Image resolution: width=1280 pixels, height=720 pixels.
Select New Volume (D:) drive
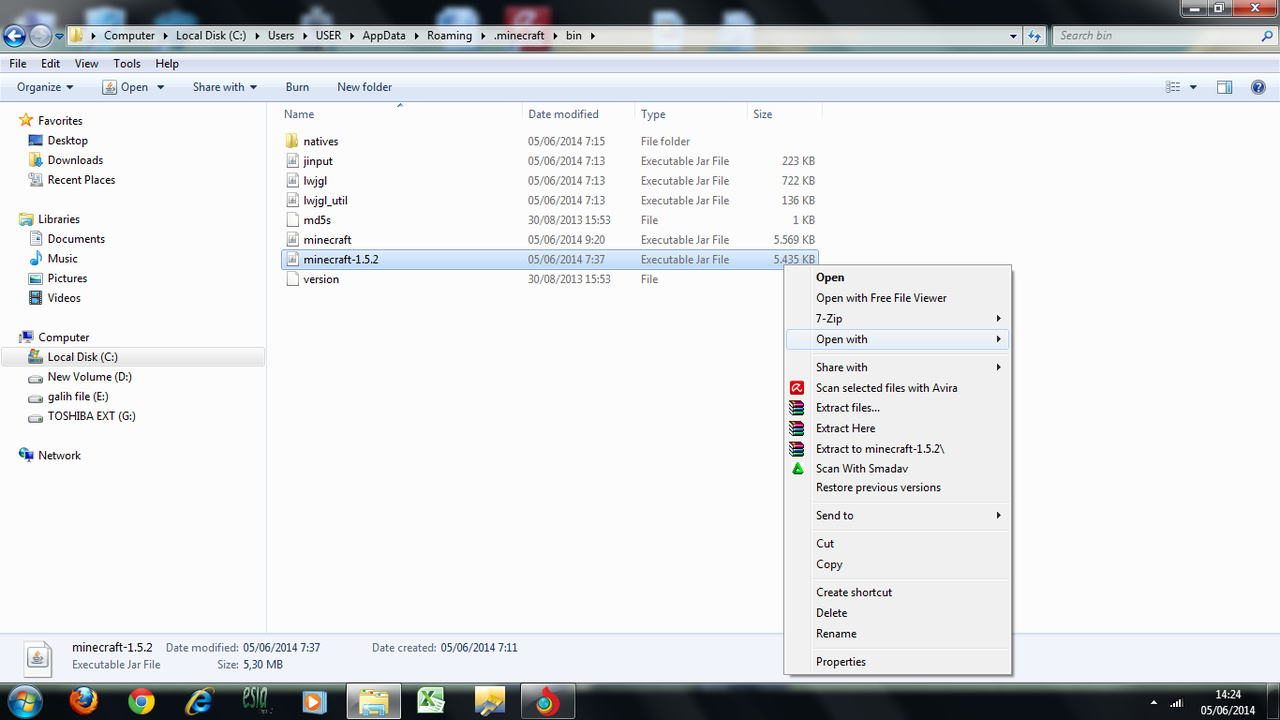click(89, 377)
